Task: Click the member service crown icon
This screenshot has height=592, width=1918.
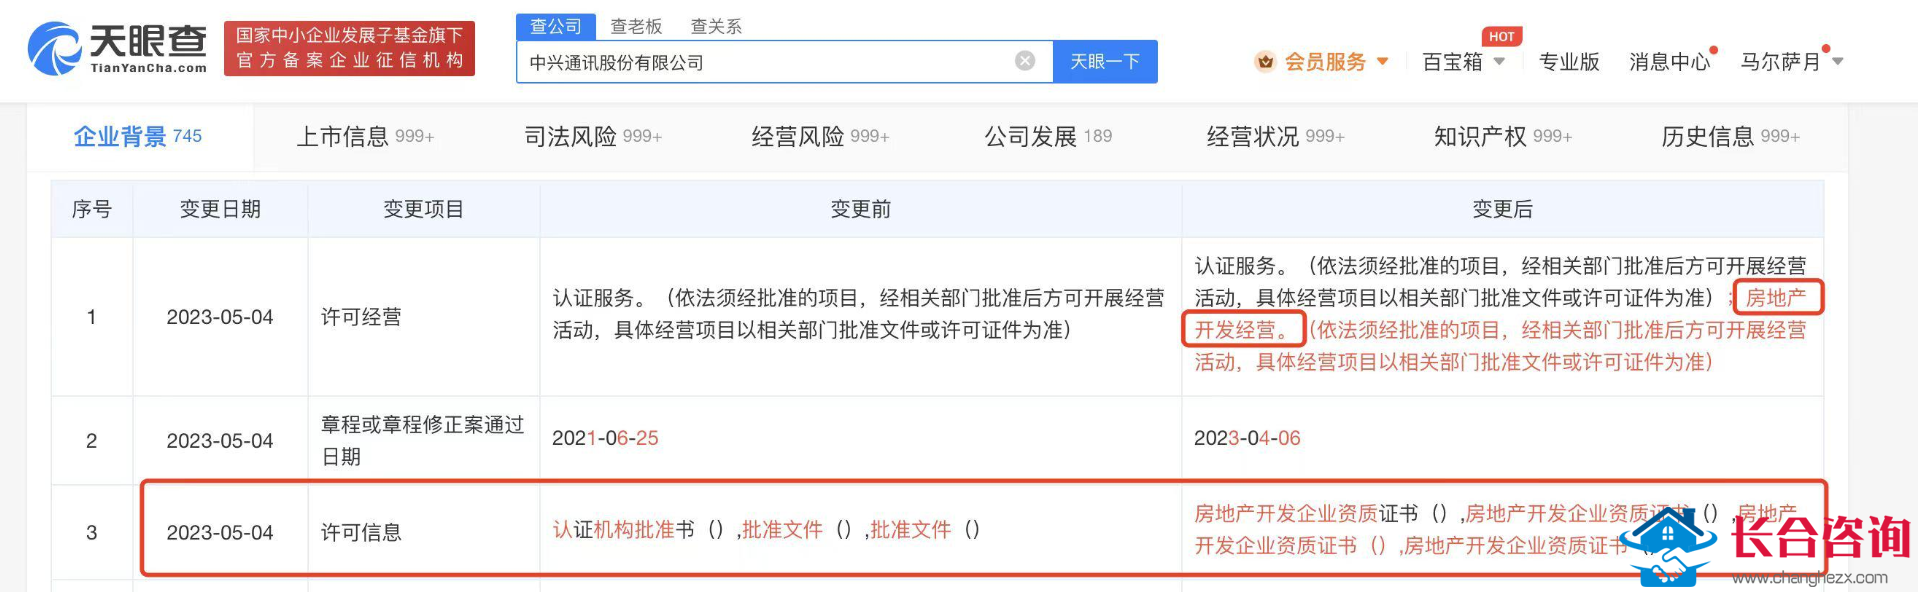Action: [1265, 62]
